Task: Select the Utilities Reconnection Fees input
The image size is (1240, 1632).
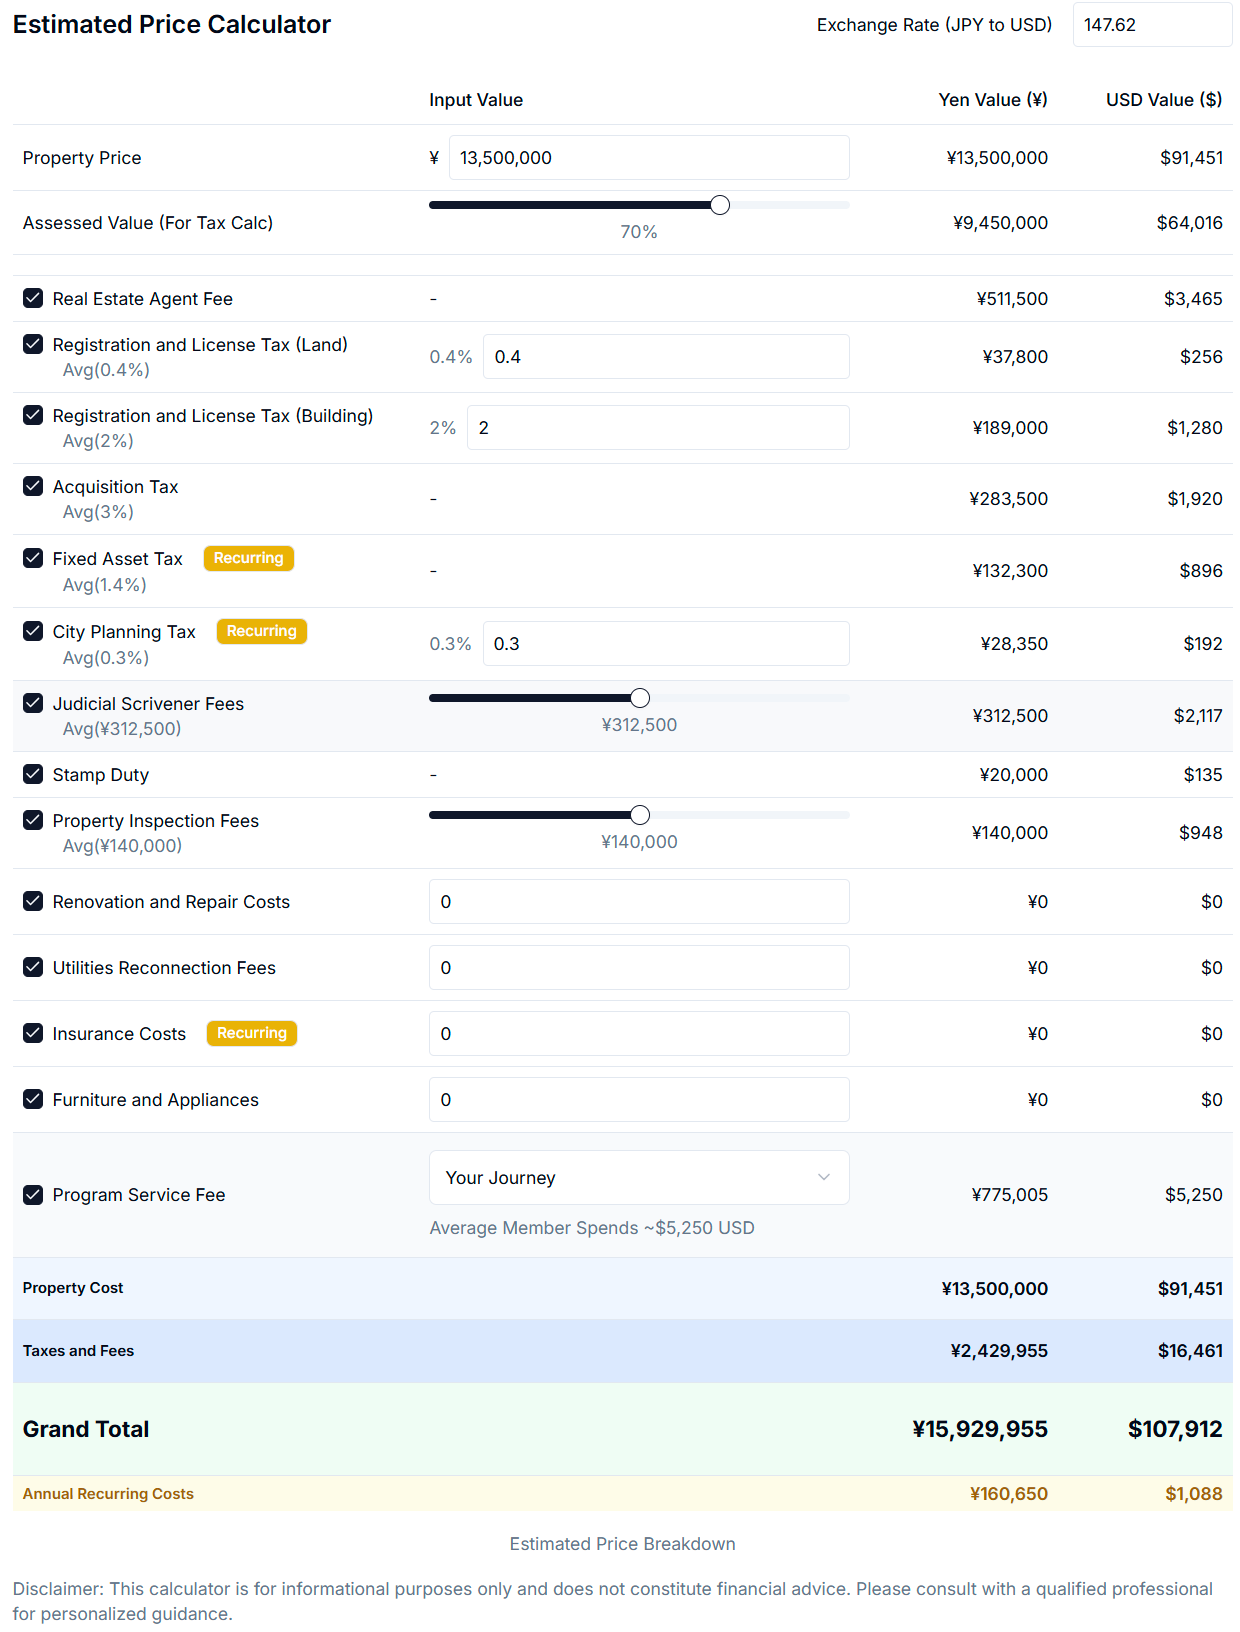Action: 638,968
